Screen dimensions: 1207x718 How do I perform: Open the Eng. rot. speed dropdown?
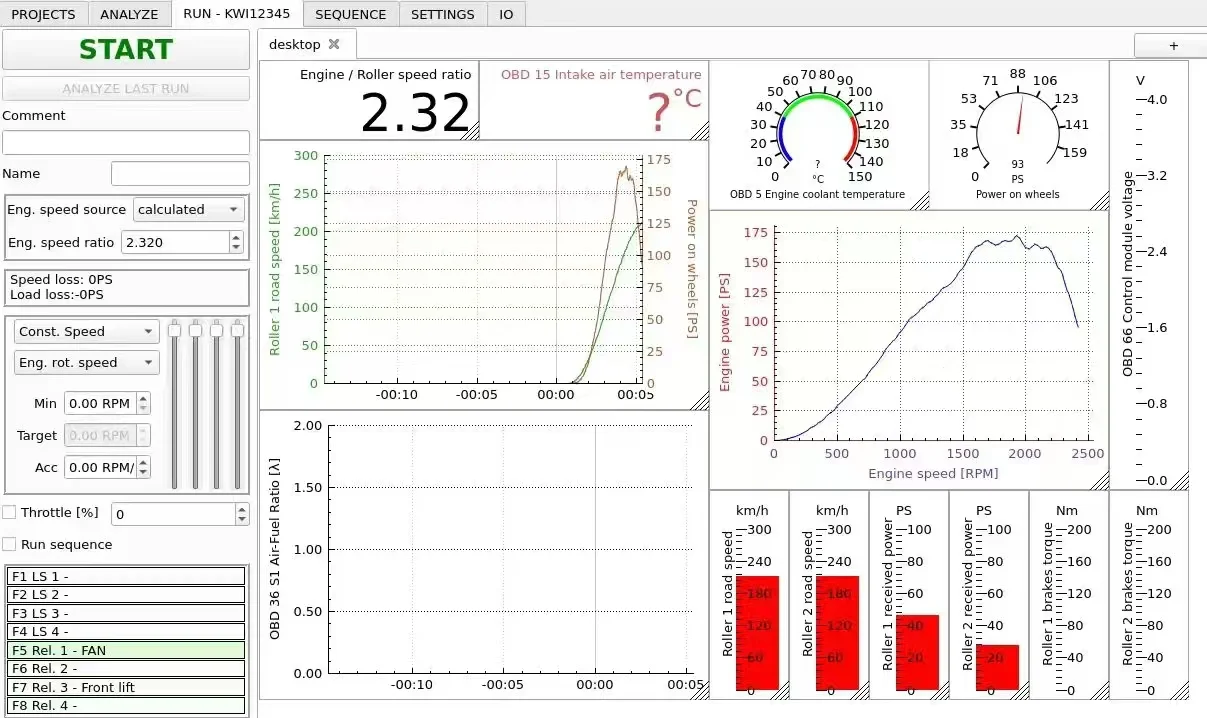pyautogui.click(x=87, y=363)
